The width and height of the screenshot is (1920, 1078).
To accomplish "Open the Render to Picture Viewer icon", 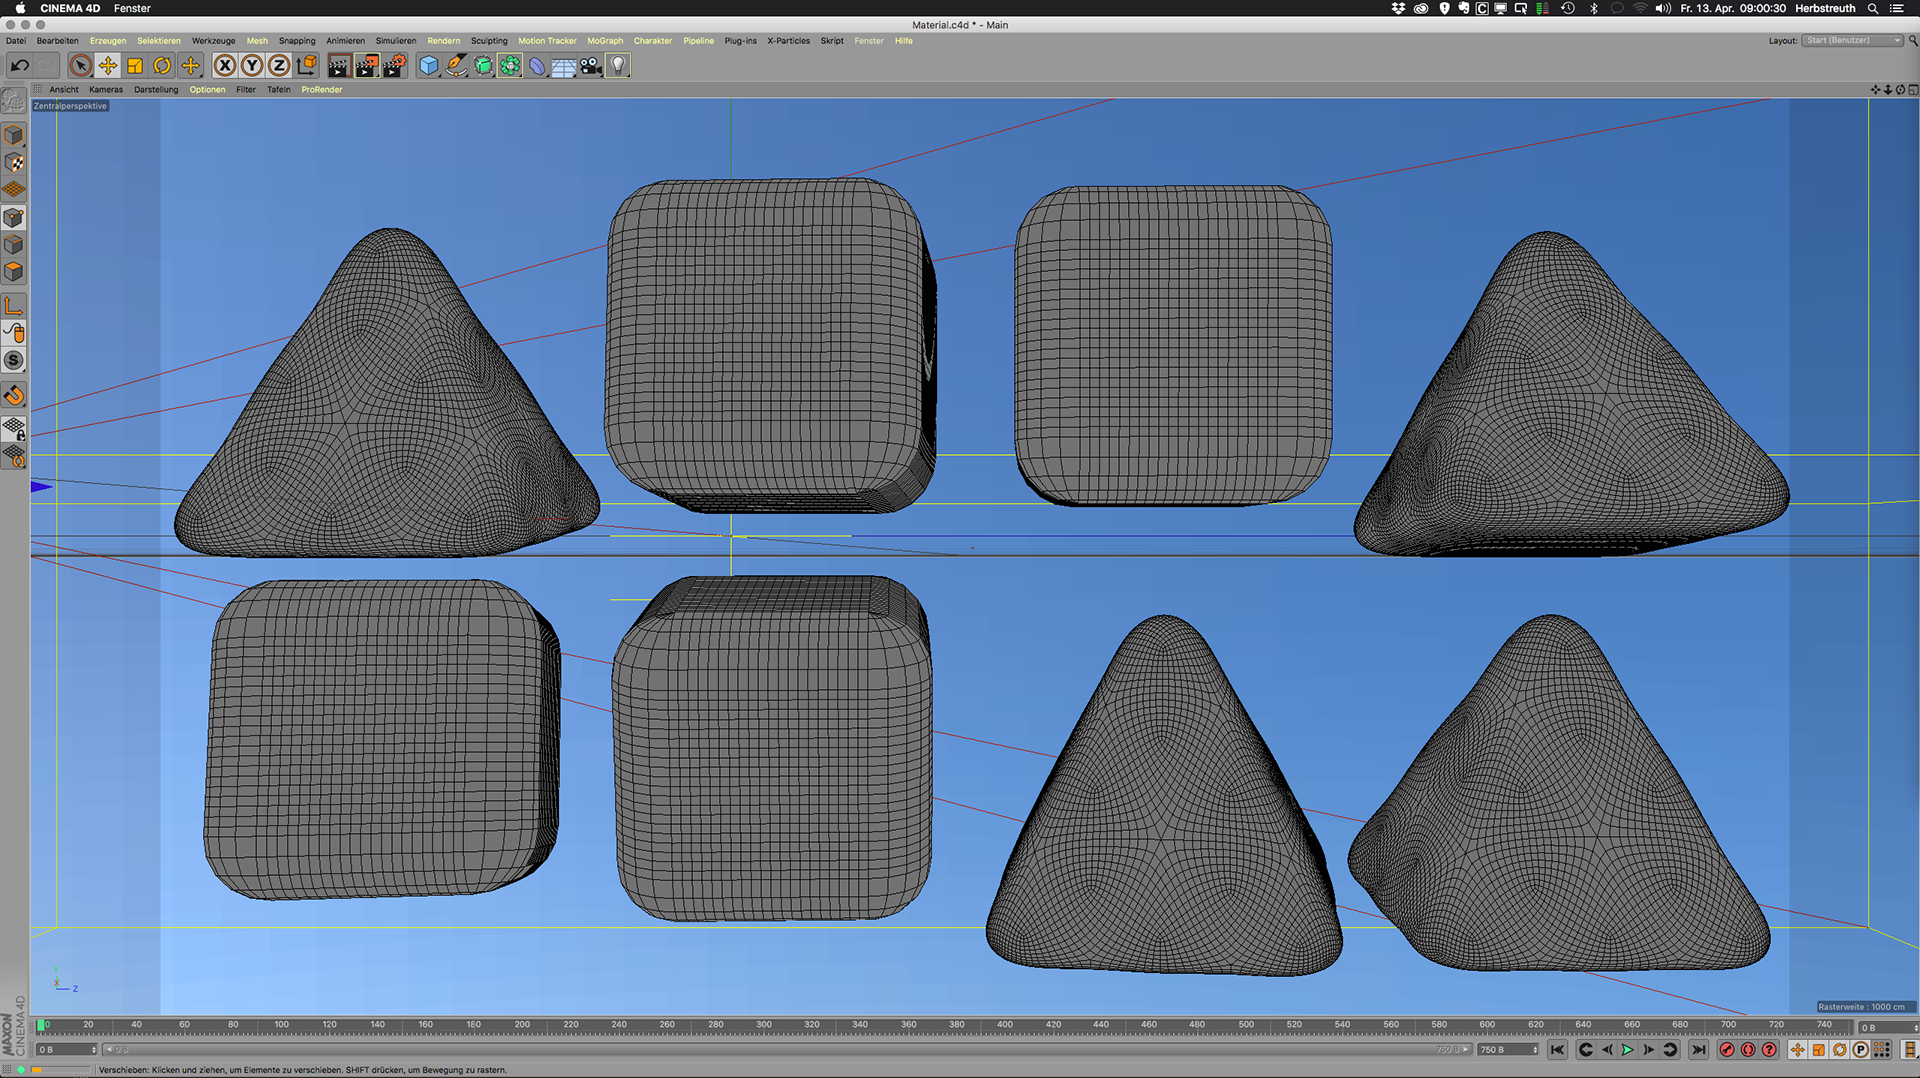I will click(367, 66).
